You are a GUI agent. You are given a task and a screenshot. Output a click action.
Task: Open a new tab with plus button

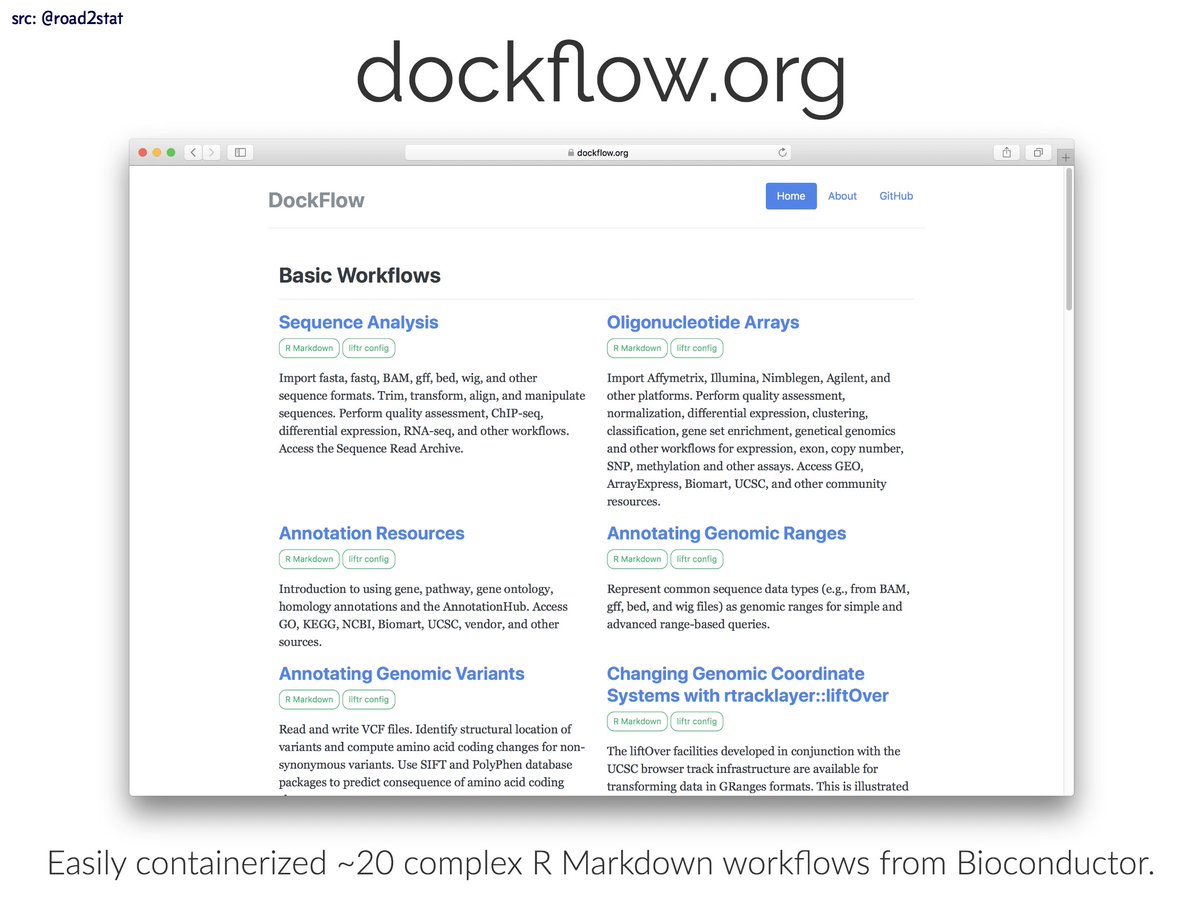click(x=1065, y=158)
